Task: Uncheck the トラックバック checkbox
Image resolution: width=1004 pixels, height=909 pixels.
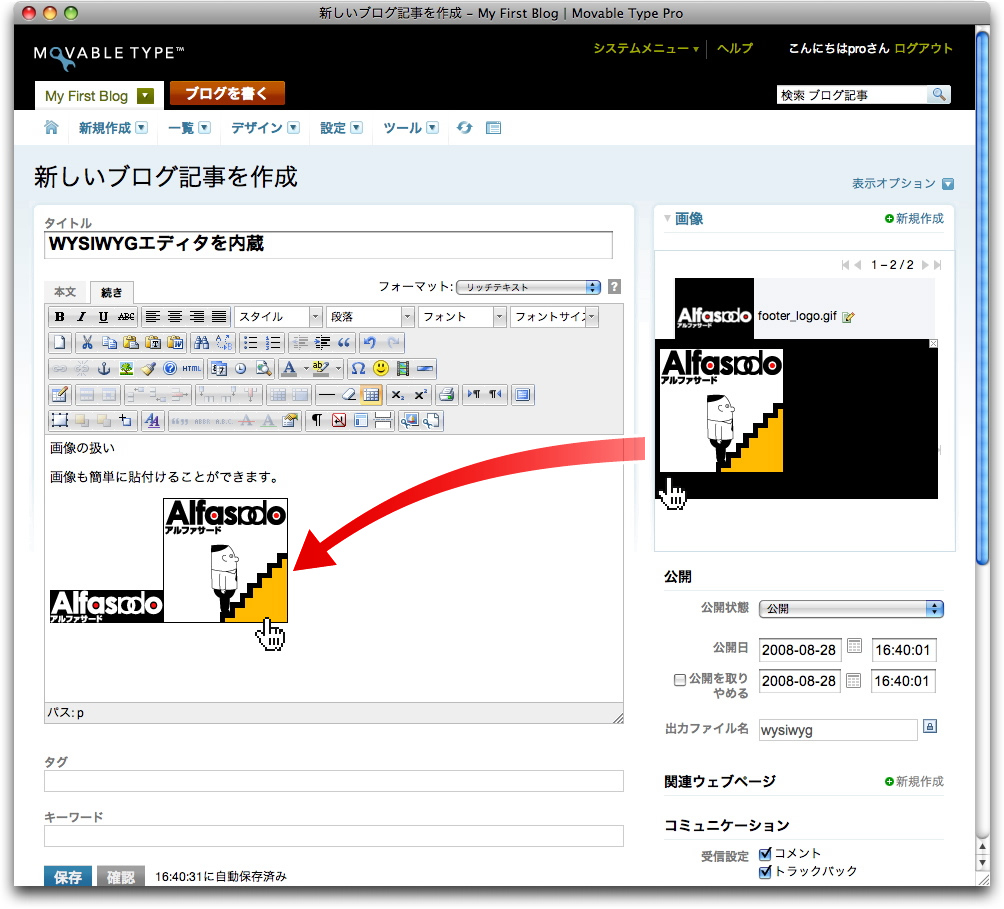Action: coord(765,872)
